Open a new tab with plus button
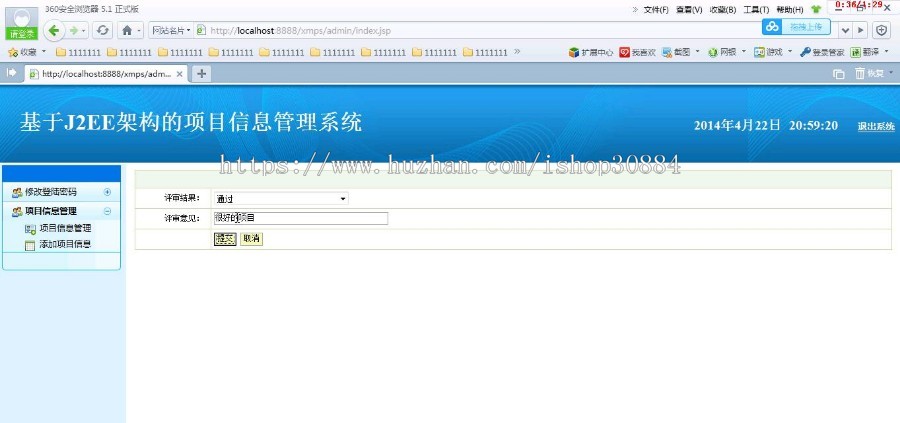The width and height of the screenshot is (900, 423). point(201,73)
